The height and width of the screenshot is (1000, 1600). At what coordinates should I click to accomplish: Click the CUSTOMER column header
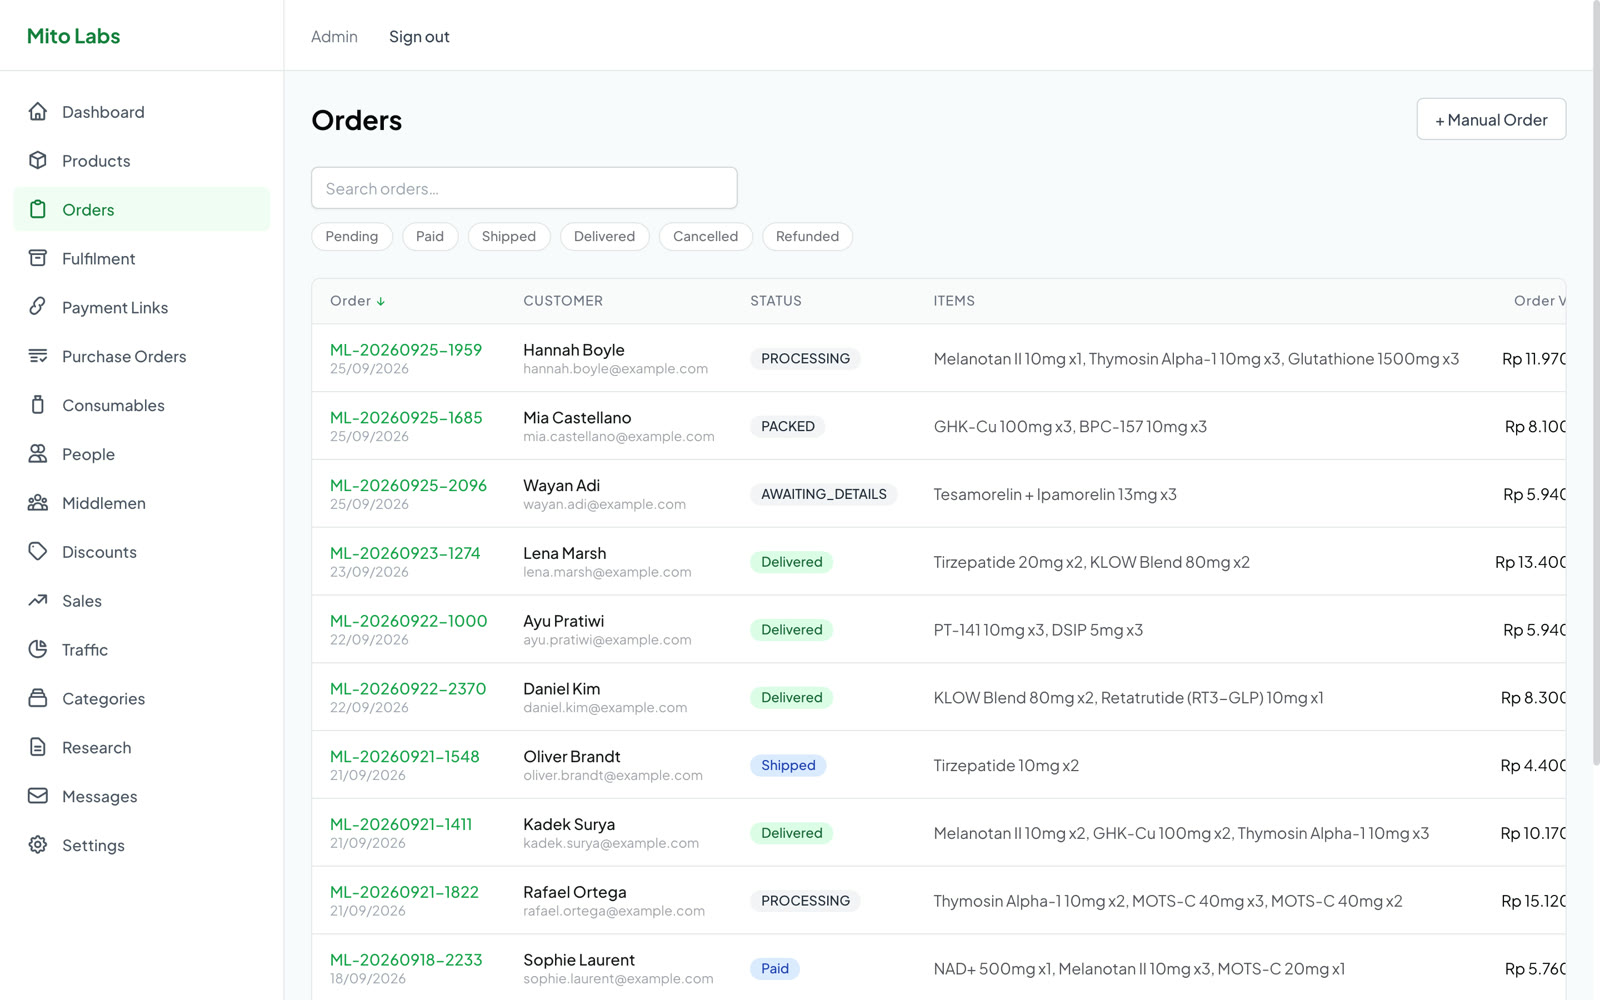(563, 301)
